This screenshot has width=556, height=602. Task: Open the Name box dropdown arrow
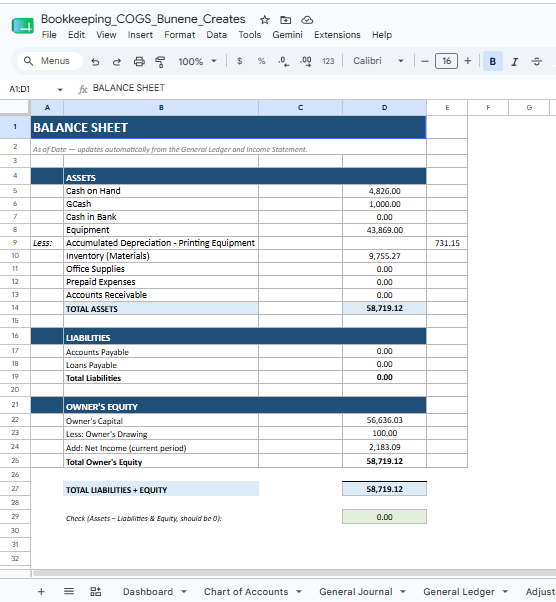[x=60, y=89]
